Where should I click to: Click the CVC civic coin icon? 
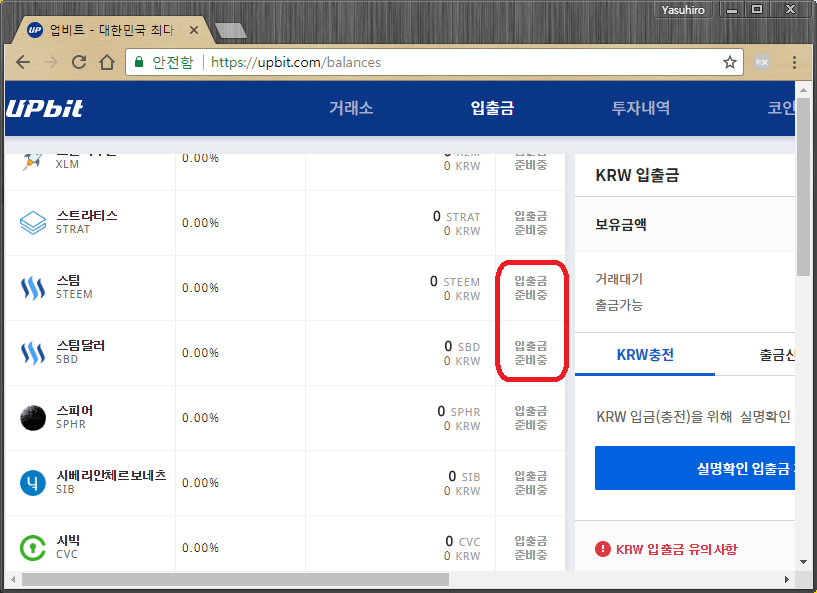tap(33, 548)
